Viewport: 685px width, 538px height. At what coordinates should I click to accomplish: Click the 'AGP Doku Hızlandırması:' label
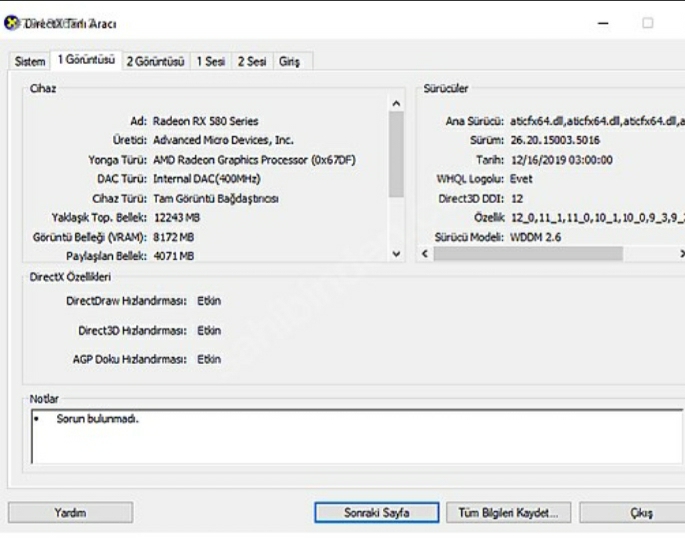(130, 359)
